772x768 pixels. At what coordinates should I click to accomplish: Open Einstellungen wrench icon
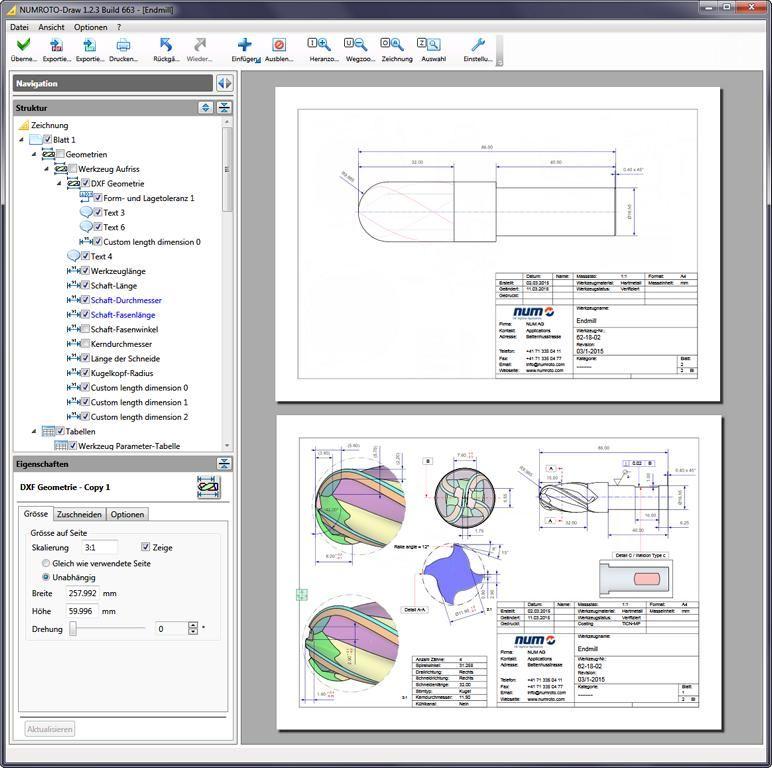point(478,45)
